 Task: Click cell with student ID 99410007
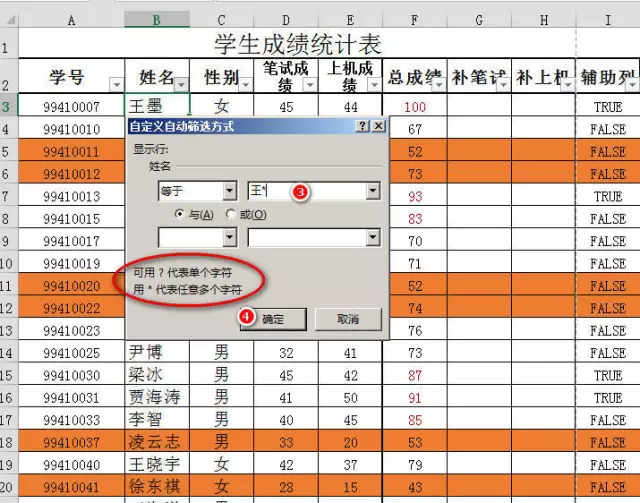click(x=71, y=107)
